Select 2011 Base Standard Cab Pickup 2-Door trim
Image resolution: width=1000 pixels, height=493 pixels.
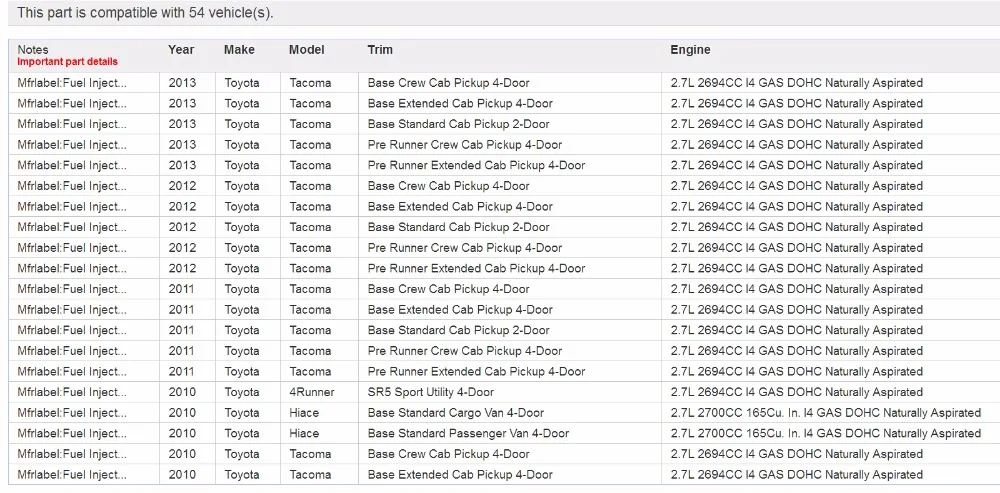[459, 330]
